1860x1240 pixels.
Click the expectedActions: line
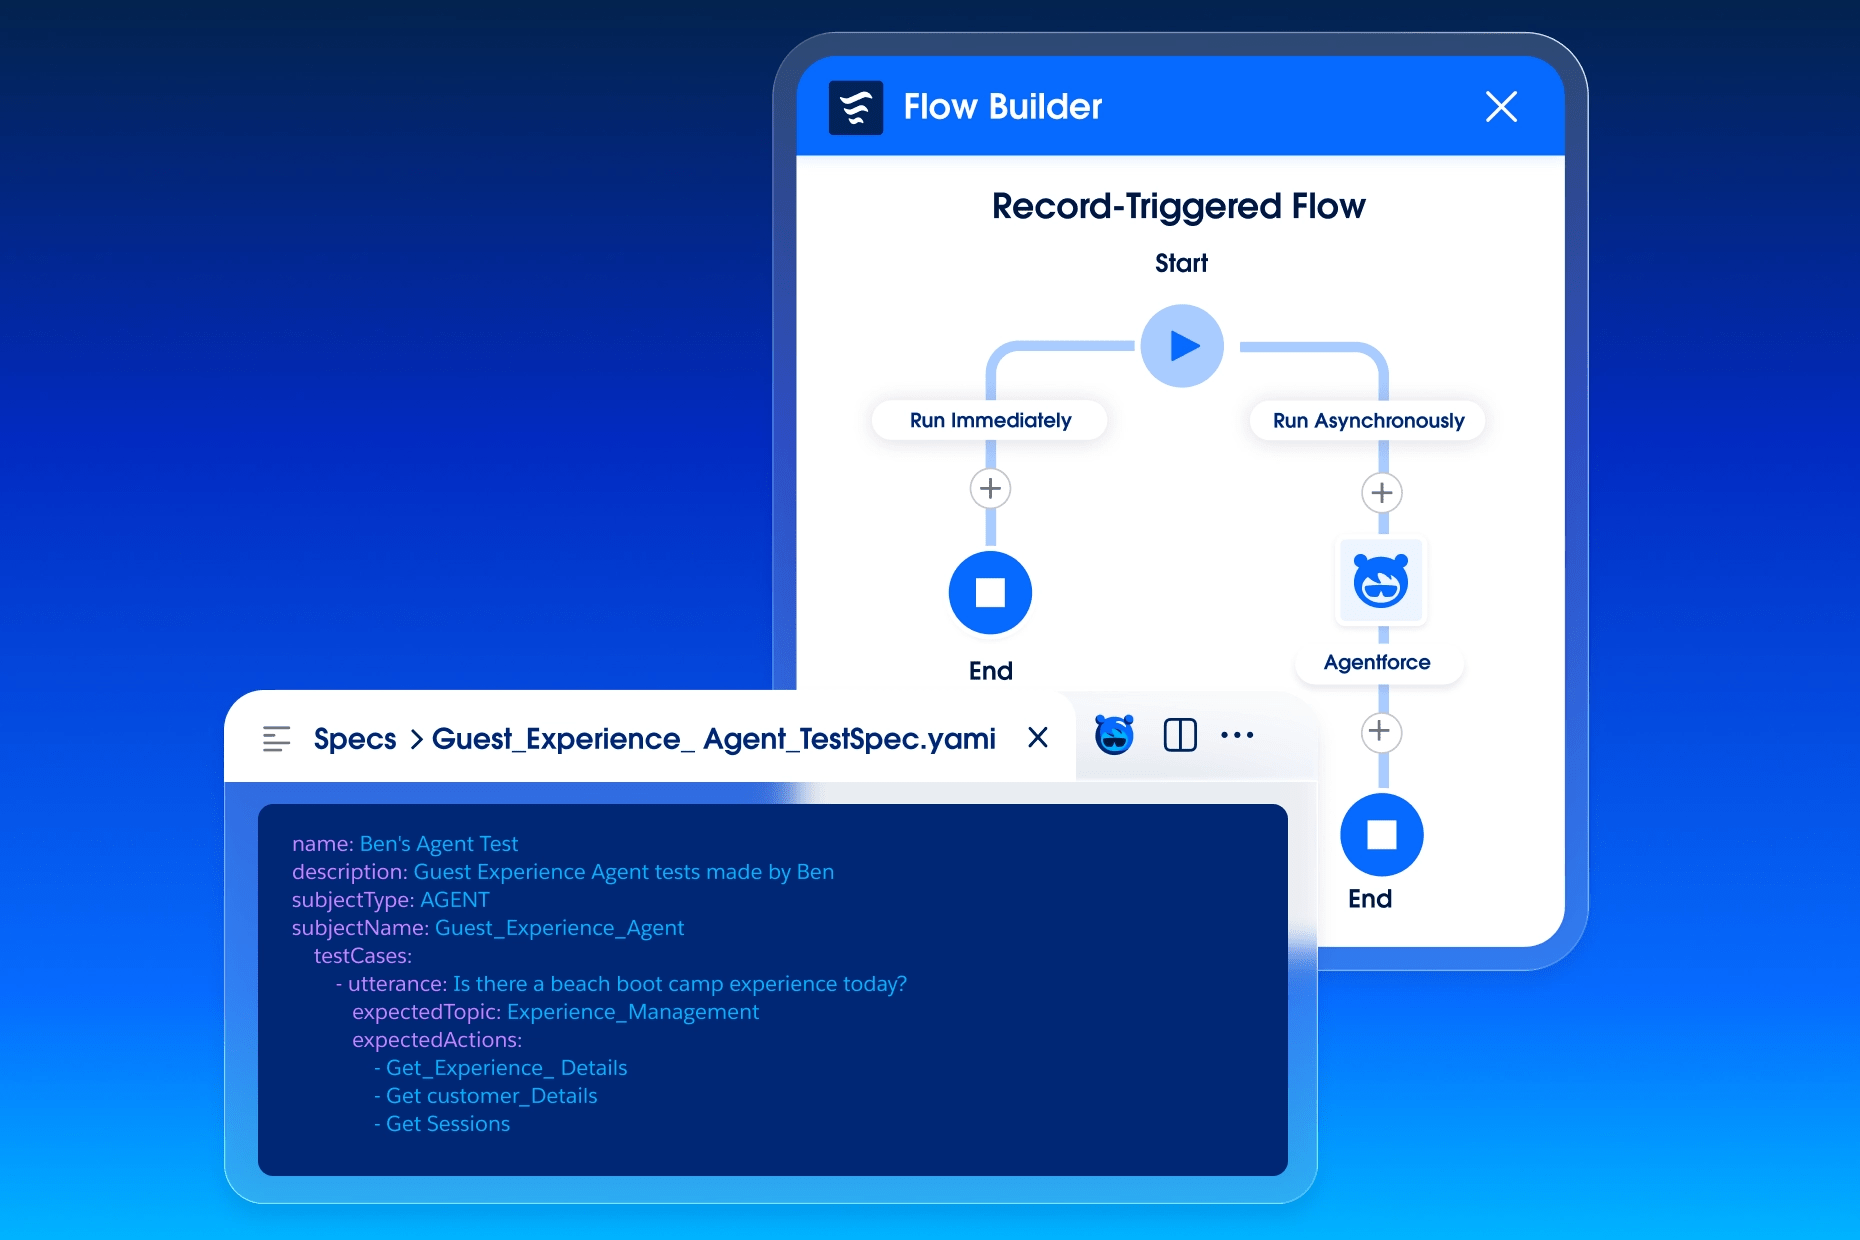pos(437,1040)
